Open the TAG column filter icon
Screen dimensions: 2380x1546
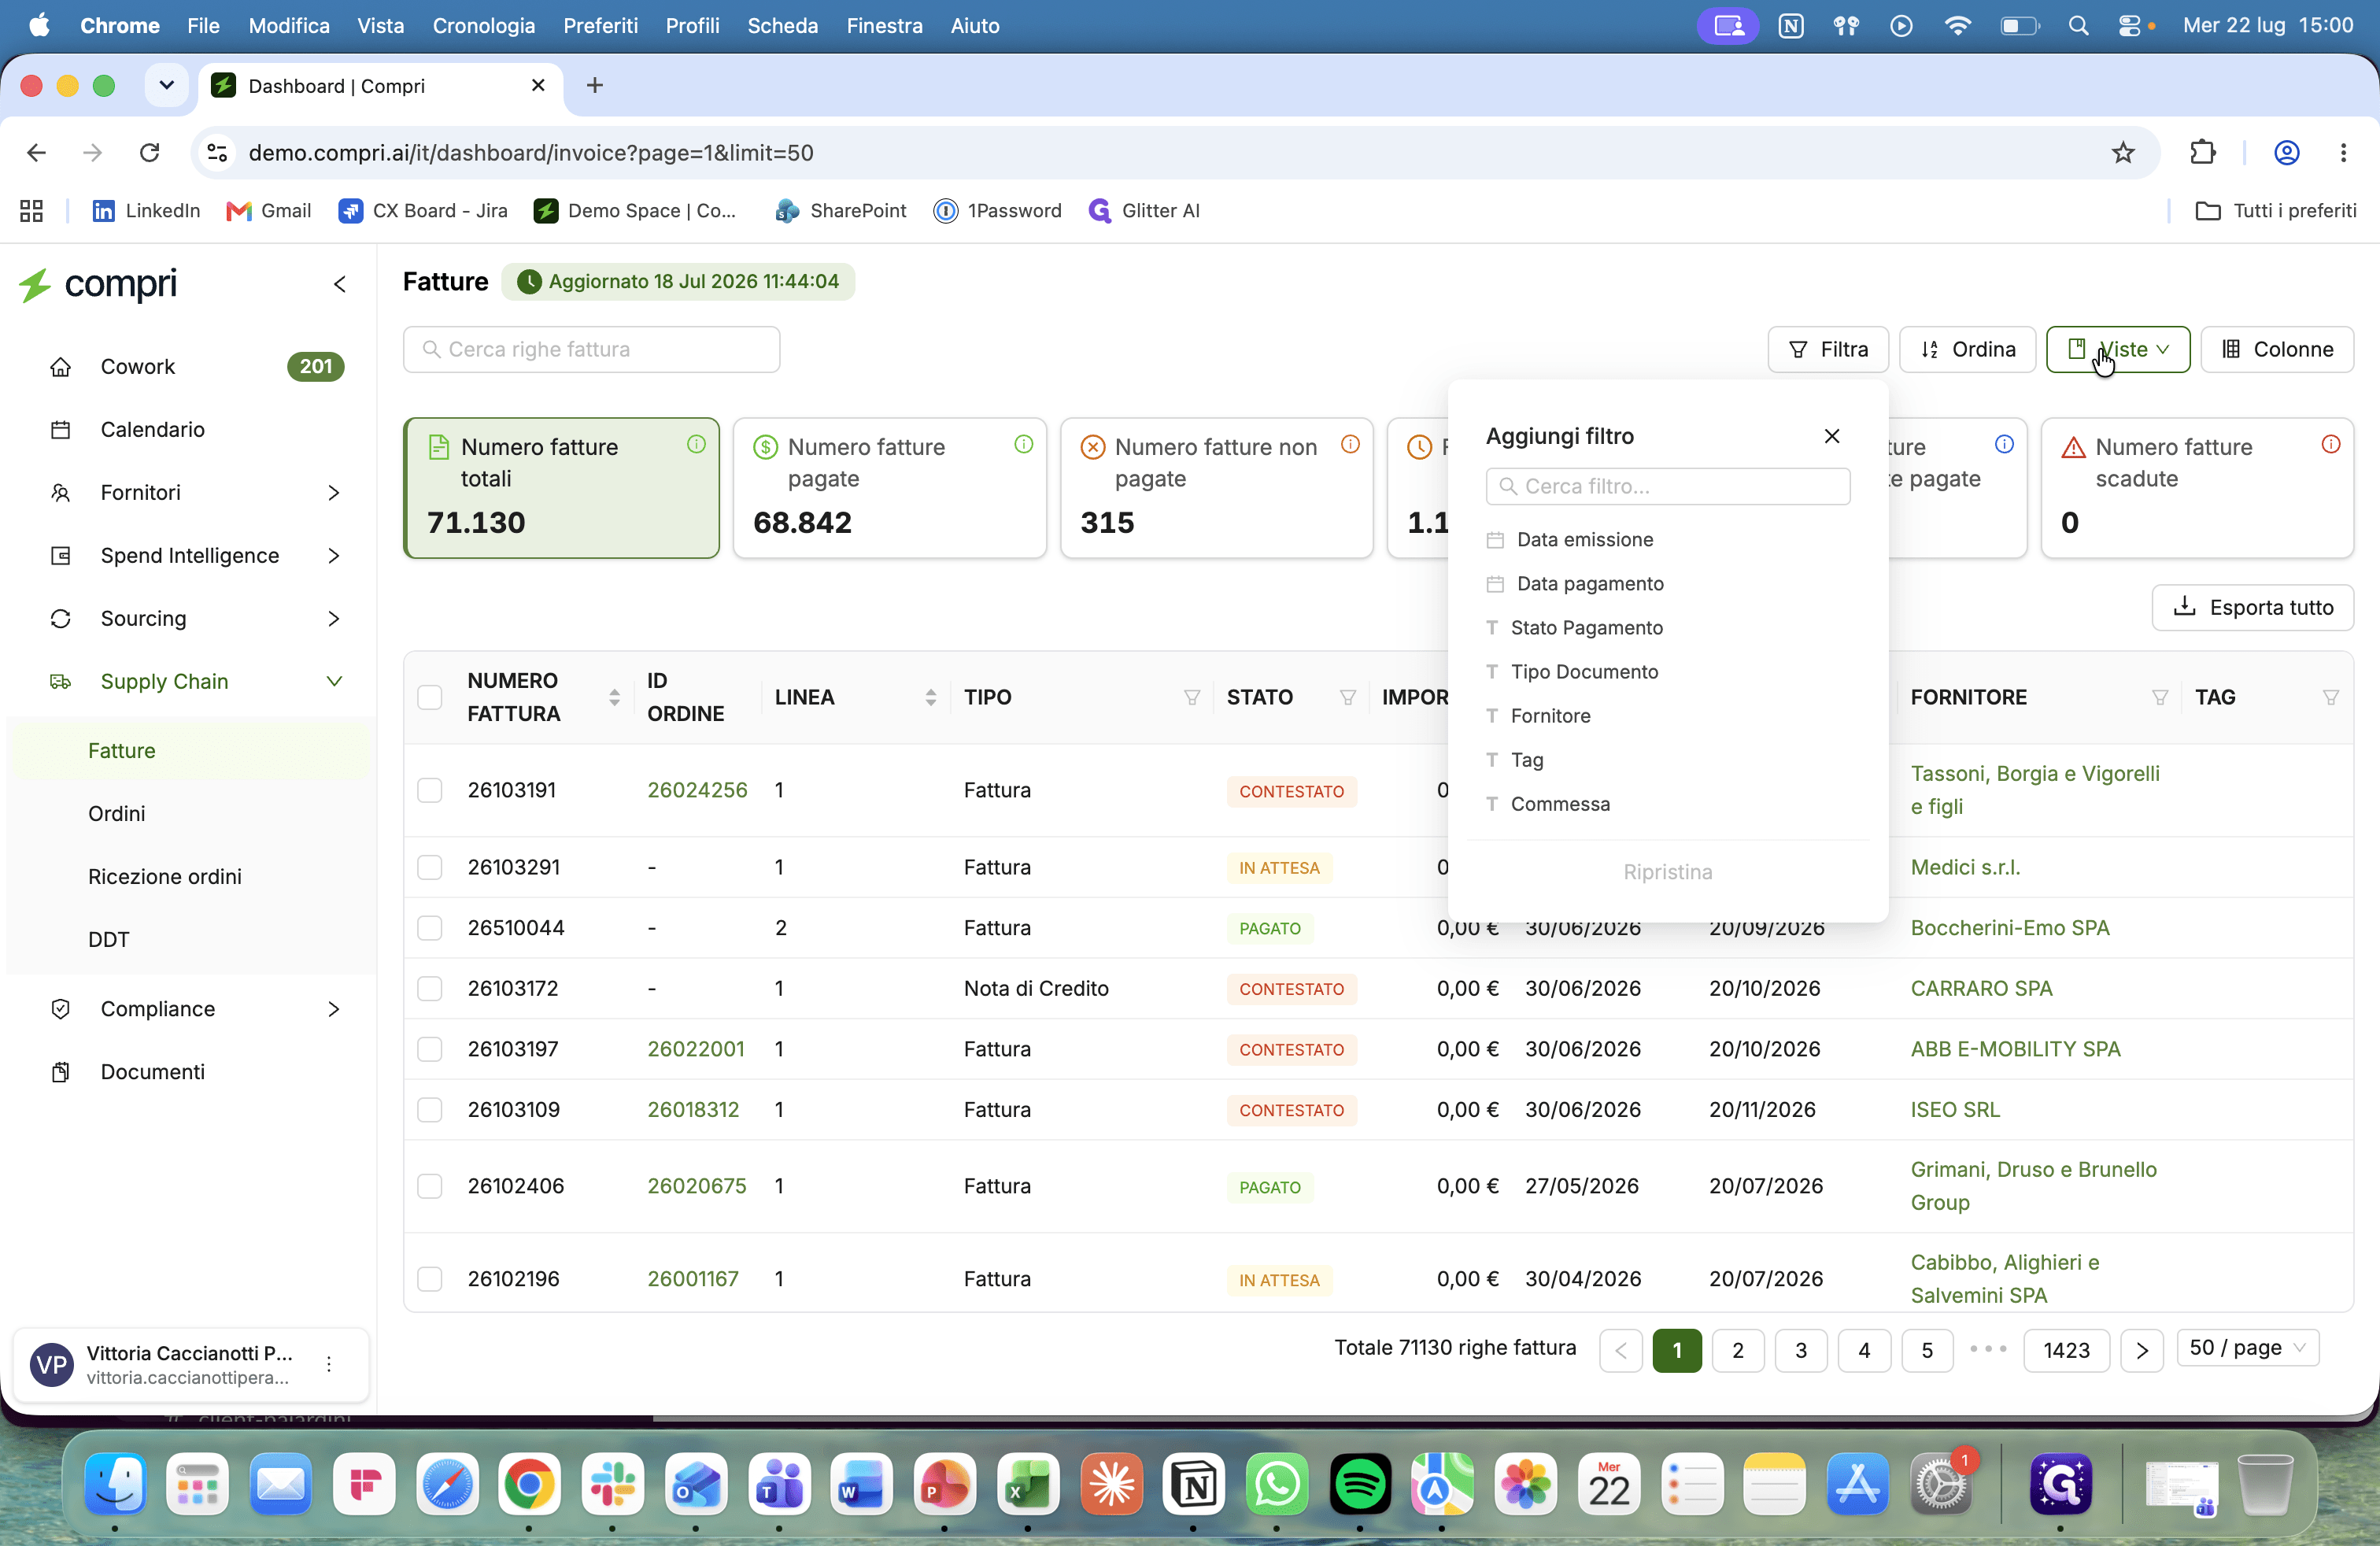tap(2330, 697)
